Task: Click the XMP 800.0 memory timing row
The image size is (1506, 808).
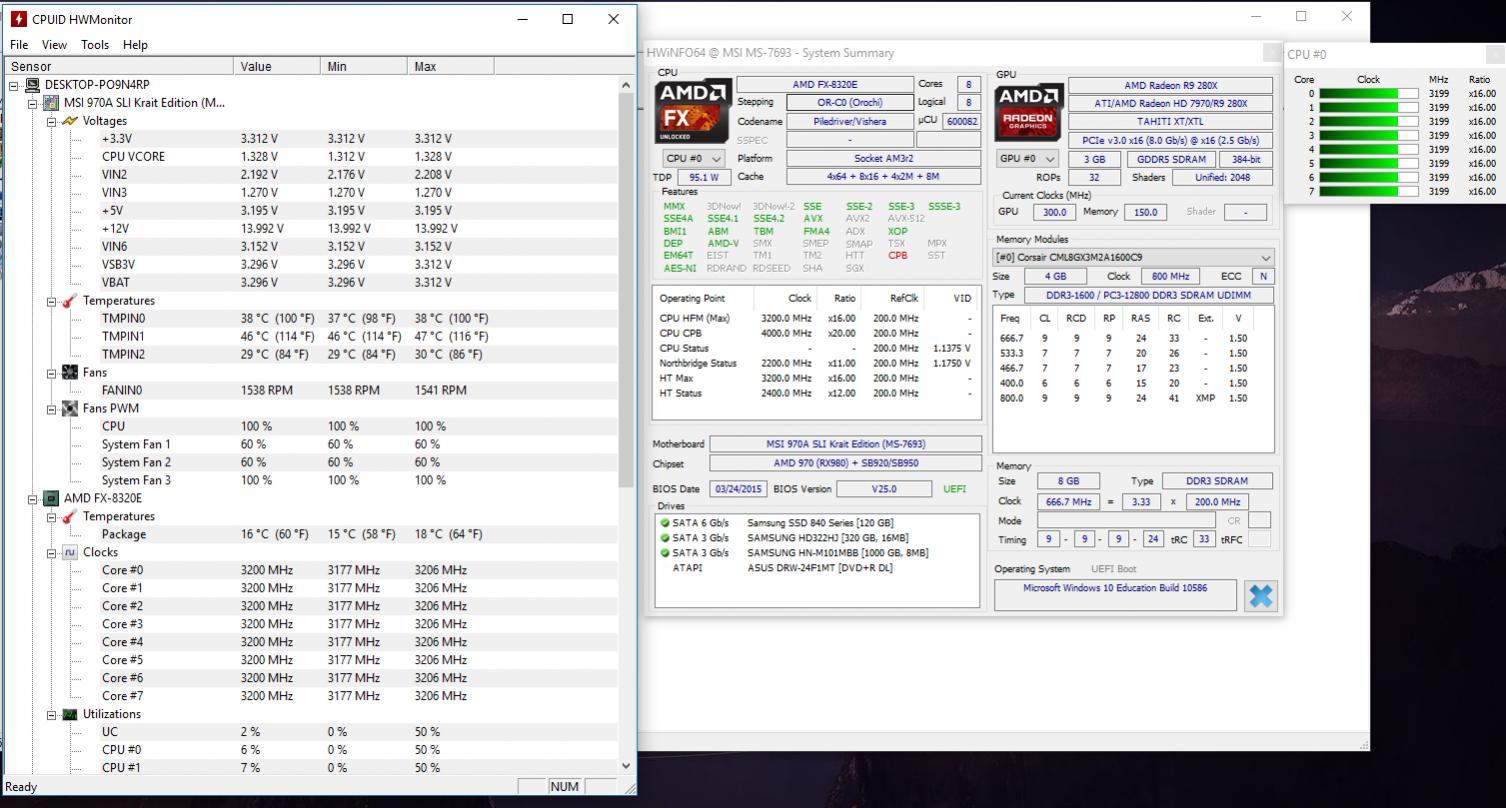Action: click(x=1132, y=398)
